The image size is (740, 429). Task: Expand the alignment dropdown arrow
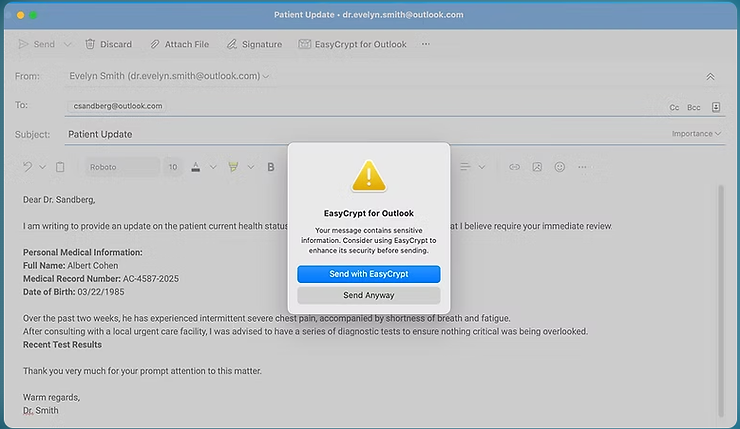pyautogui.click(x=482, y=167)
